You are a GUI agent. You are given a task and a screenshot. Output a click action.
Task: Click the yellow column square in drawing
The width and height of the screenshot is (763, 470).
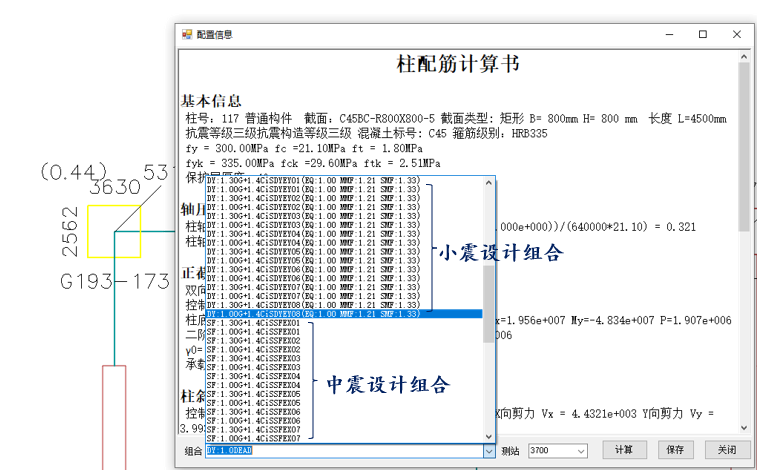pyautogui.click(x=113, y=231)
